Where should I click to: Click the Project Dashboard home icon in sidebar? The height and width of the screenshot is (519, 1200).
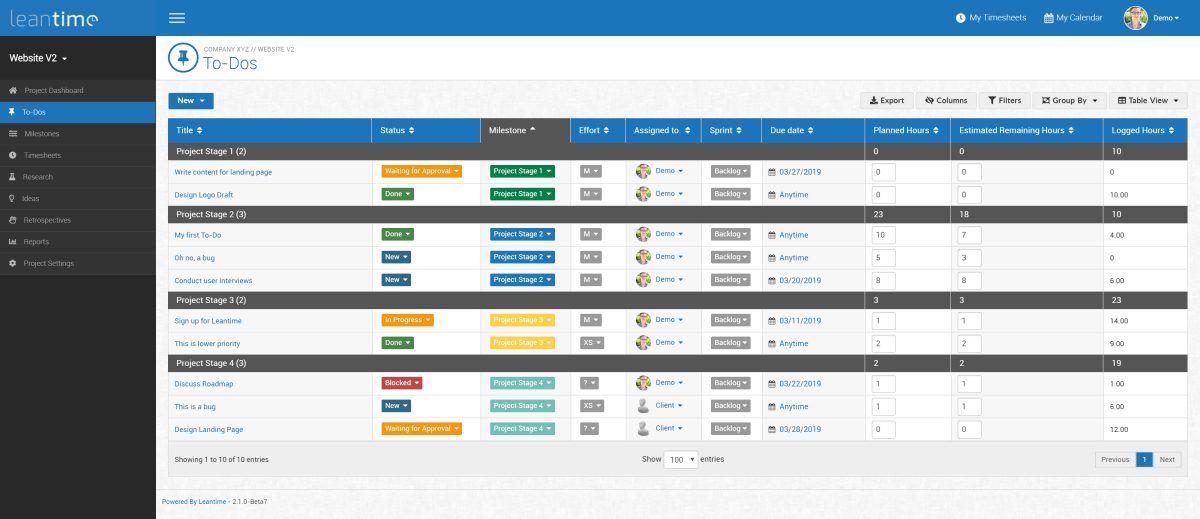(x=13, y=91)
